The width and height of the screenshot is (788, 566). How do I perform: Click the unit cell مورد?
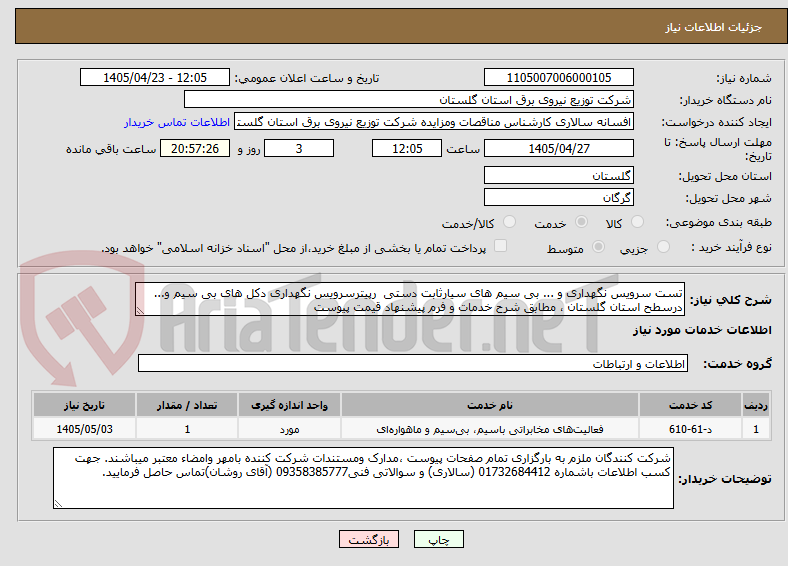point(289,429)
